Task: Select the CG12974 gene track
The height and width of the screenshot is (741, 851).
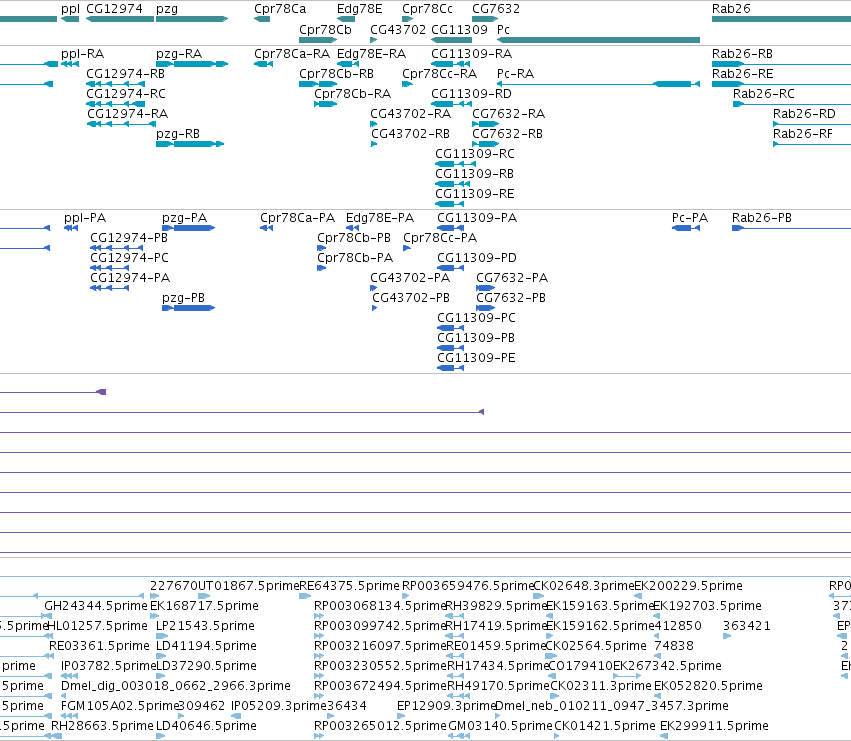Action: pos(120,19)
